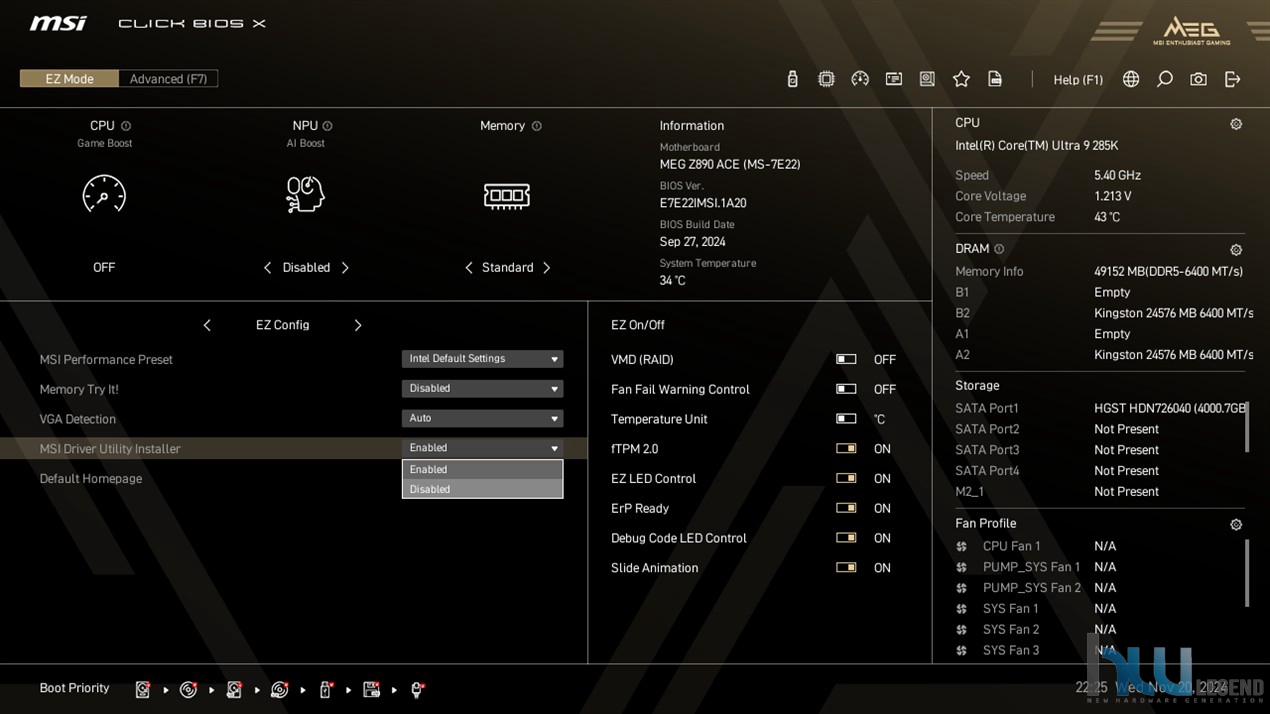
Task: Select the MSI Driver Utility Installer row
Action: [x=294, y=449]
